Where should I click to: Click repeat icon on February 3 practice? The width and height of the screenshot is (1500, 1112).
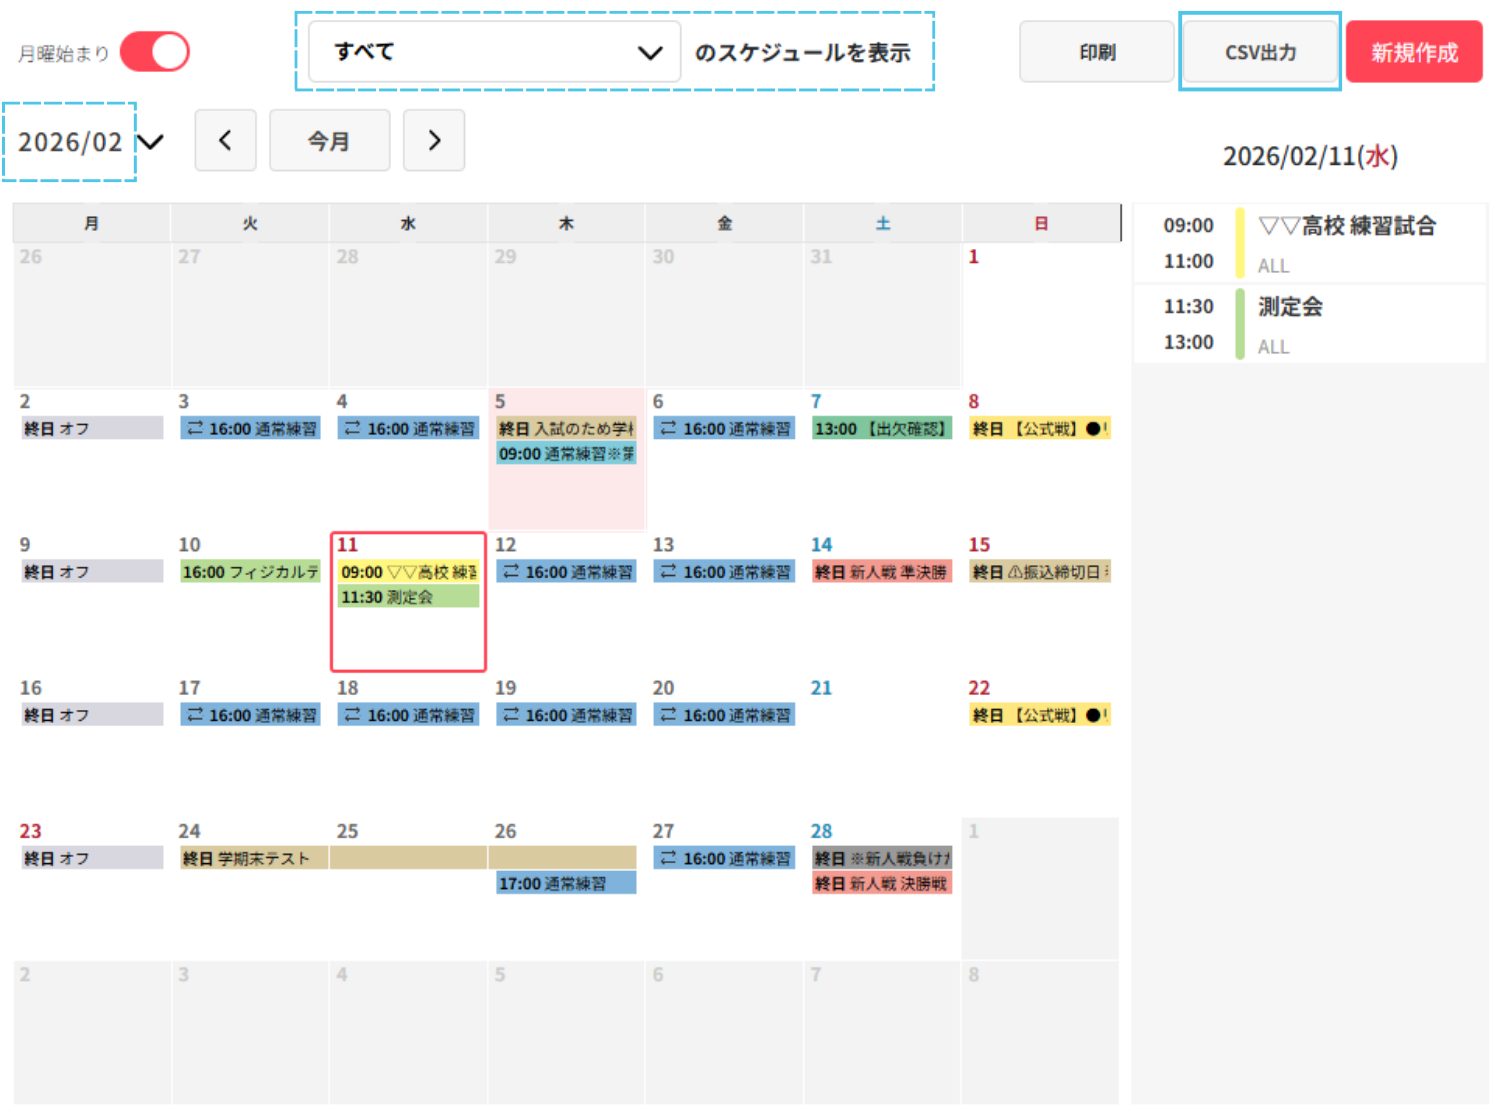[x=195, y=429]
